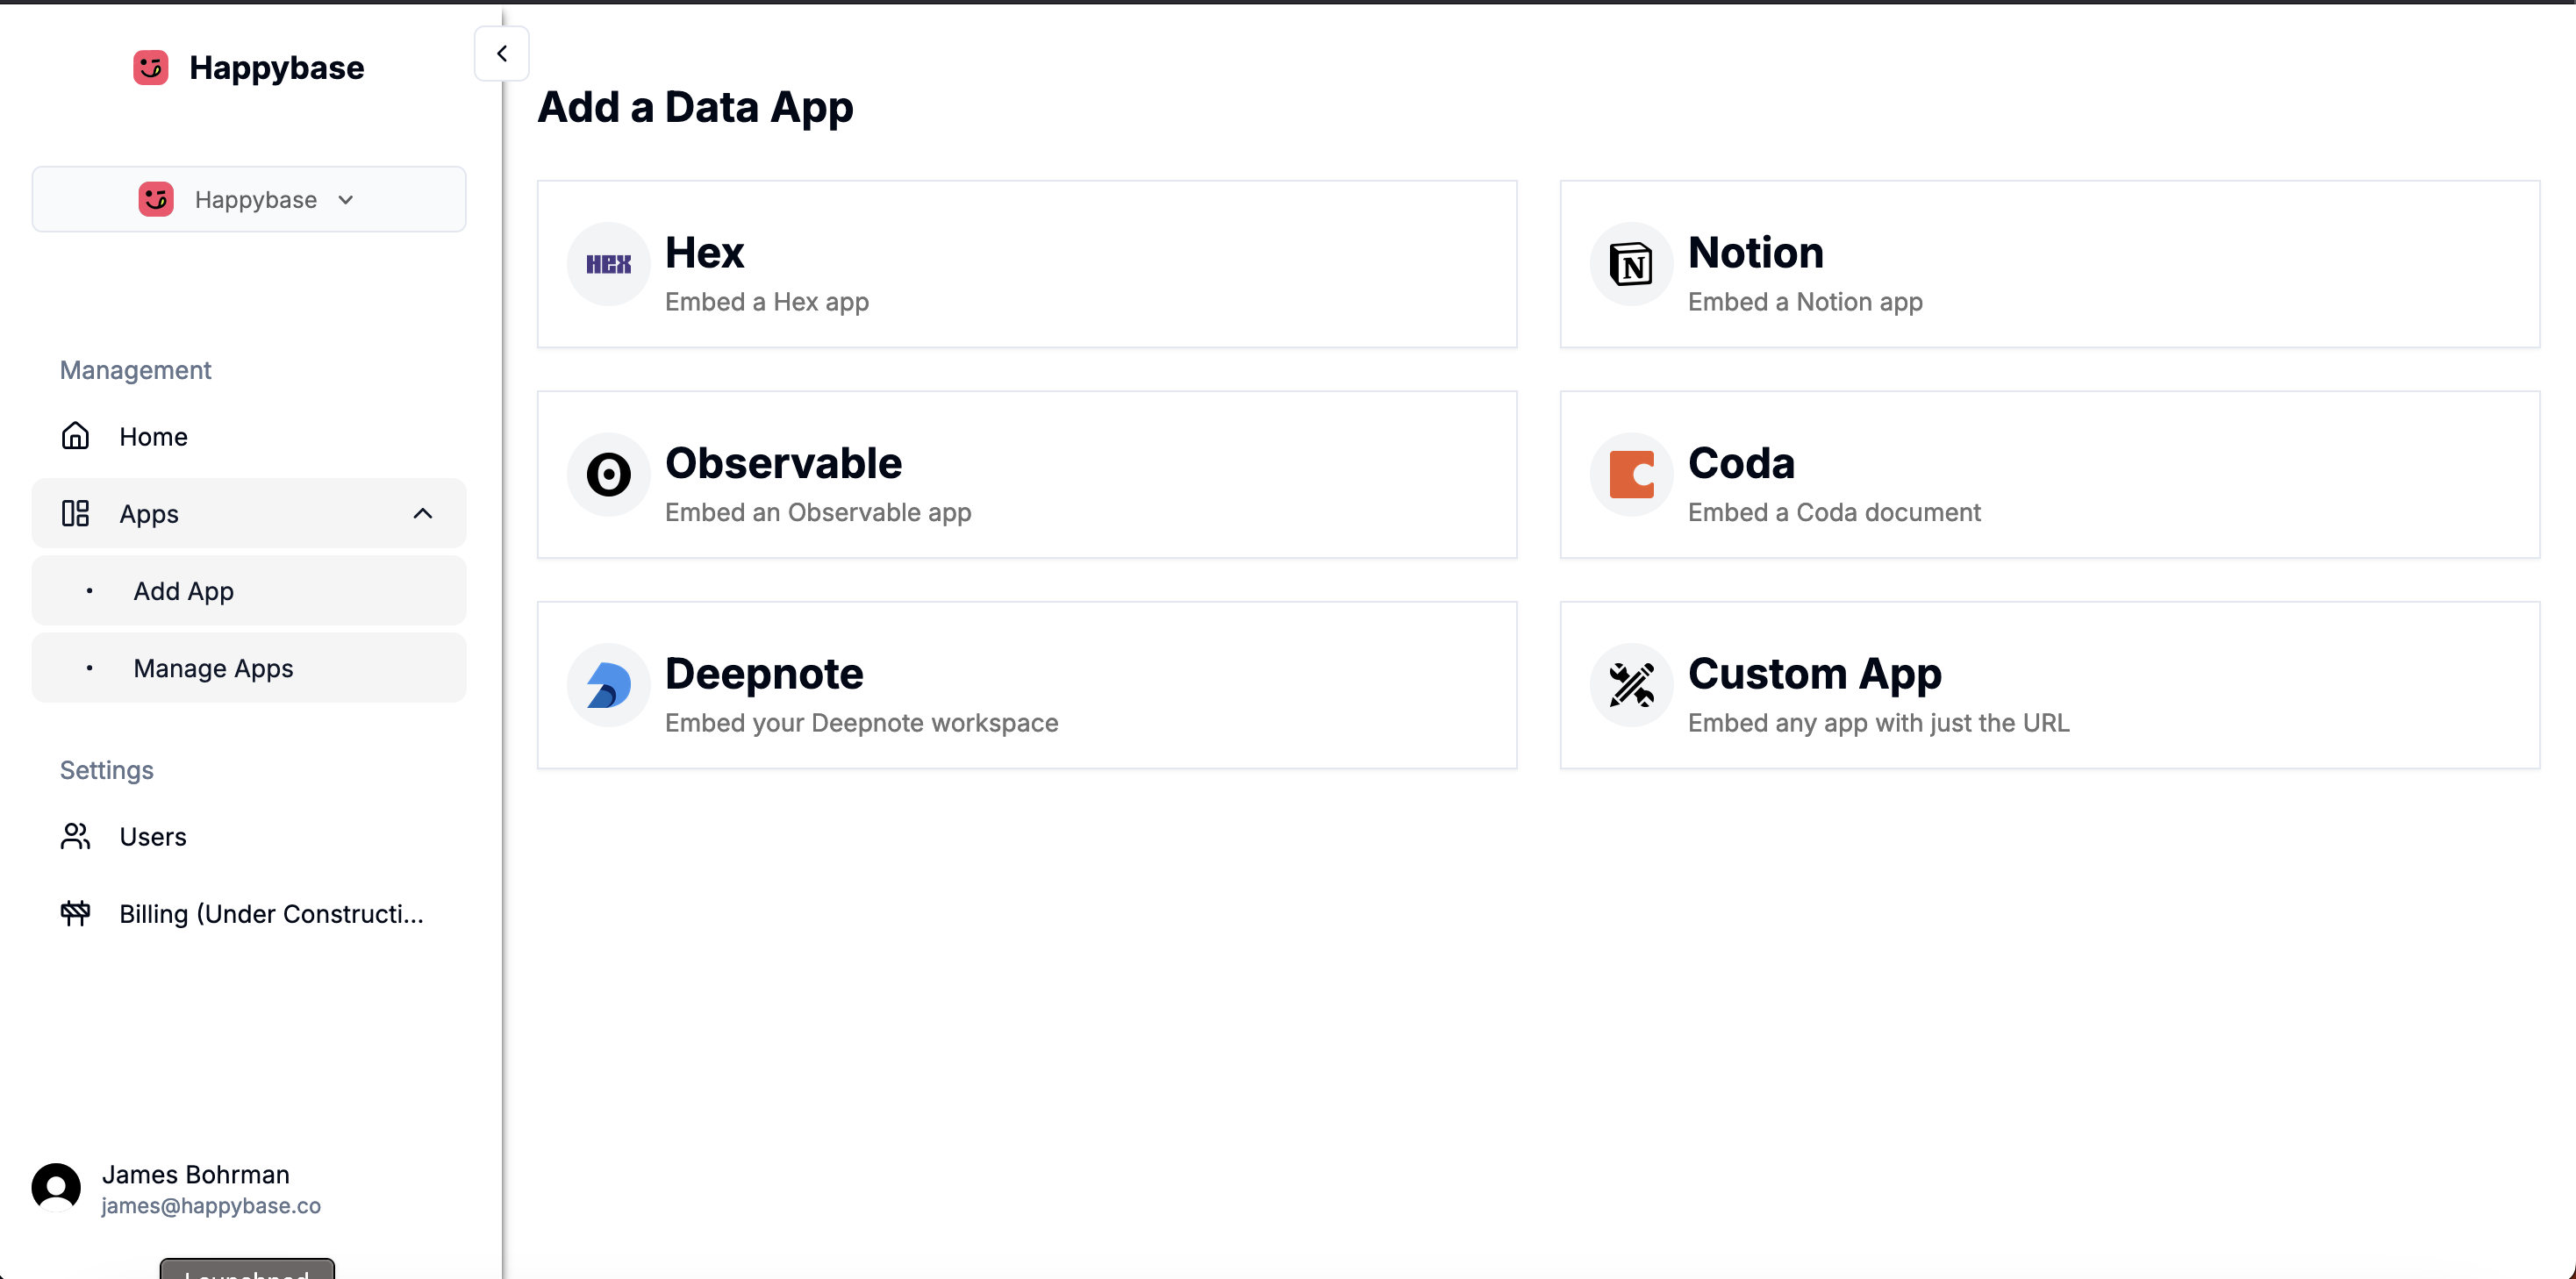This screenshot has width=2576, height=1279.
Task: Click the workspace selector's Happybase icon
Action: 155,199
